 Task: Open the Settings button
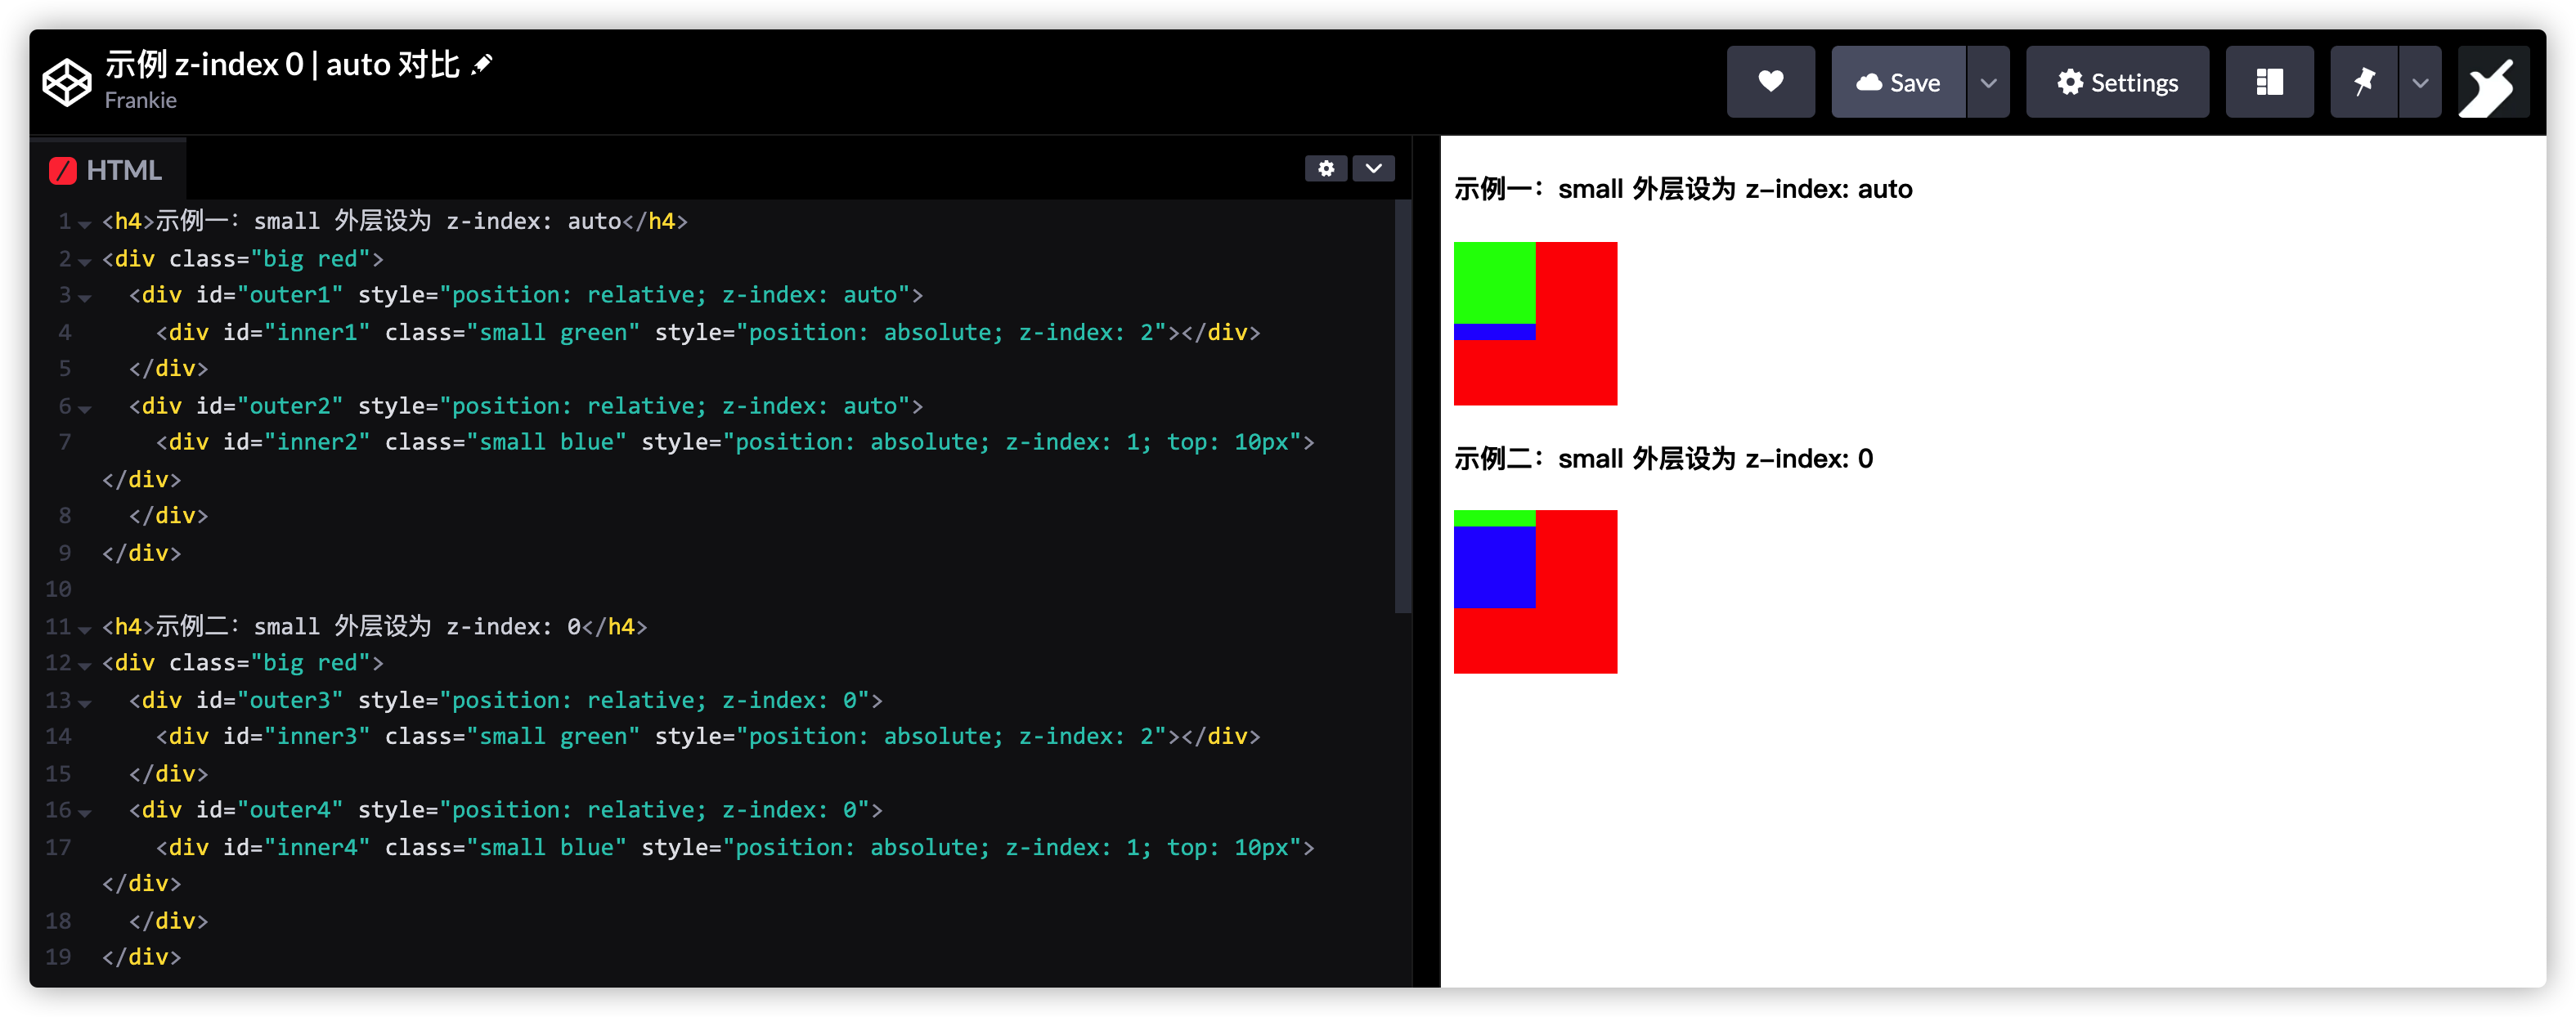tap(2117, 82)
